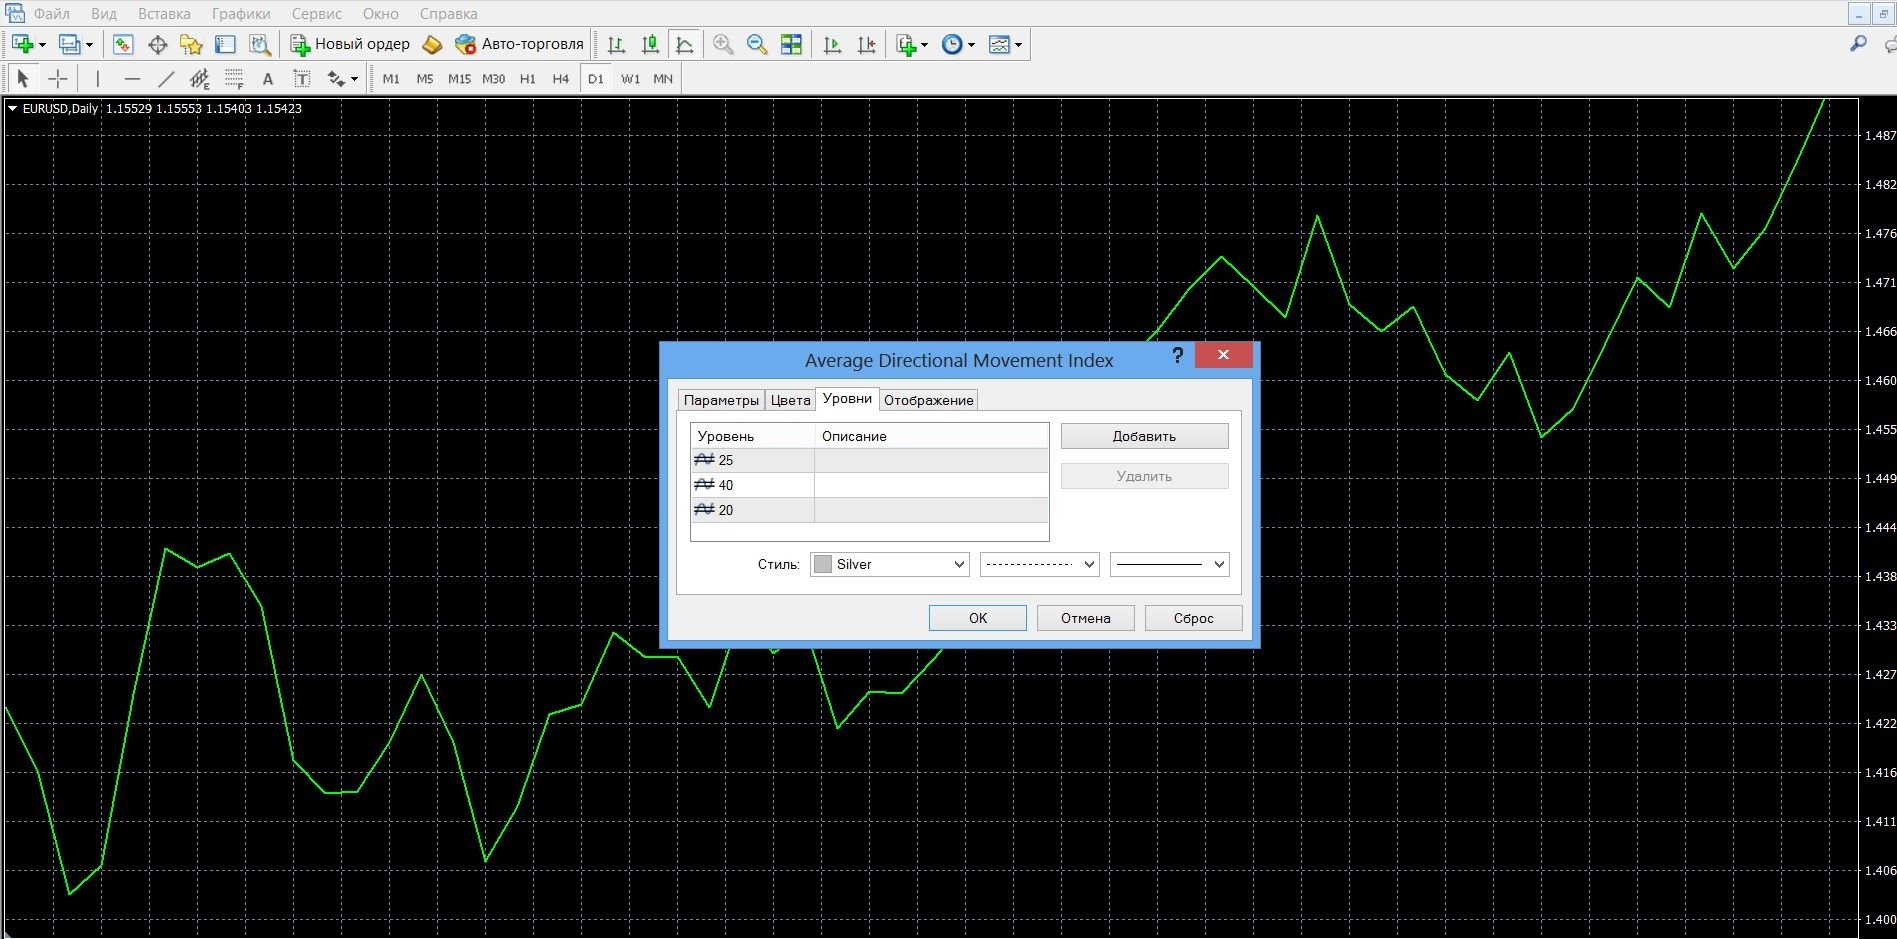The height and width of the screenshot is (939, 1897).
Task: Open the Вставка menu
Action: pyautogui.click(x=164, y=13)
